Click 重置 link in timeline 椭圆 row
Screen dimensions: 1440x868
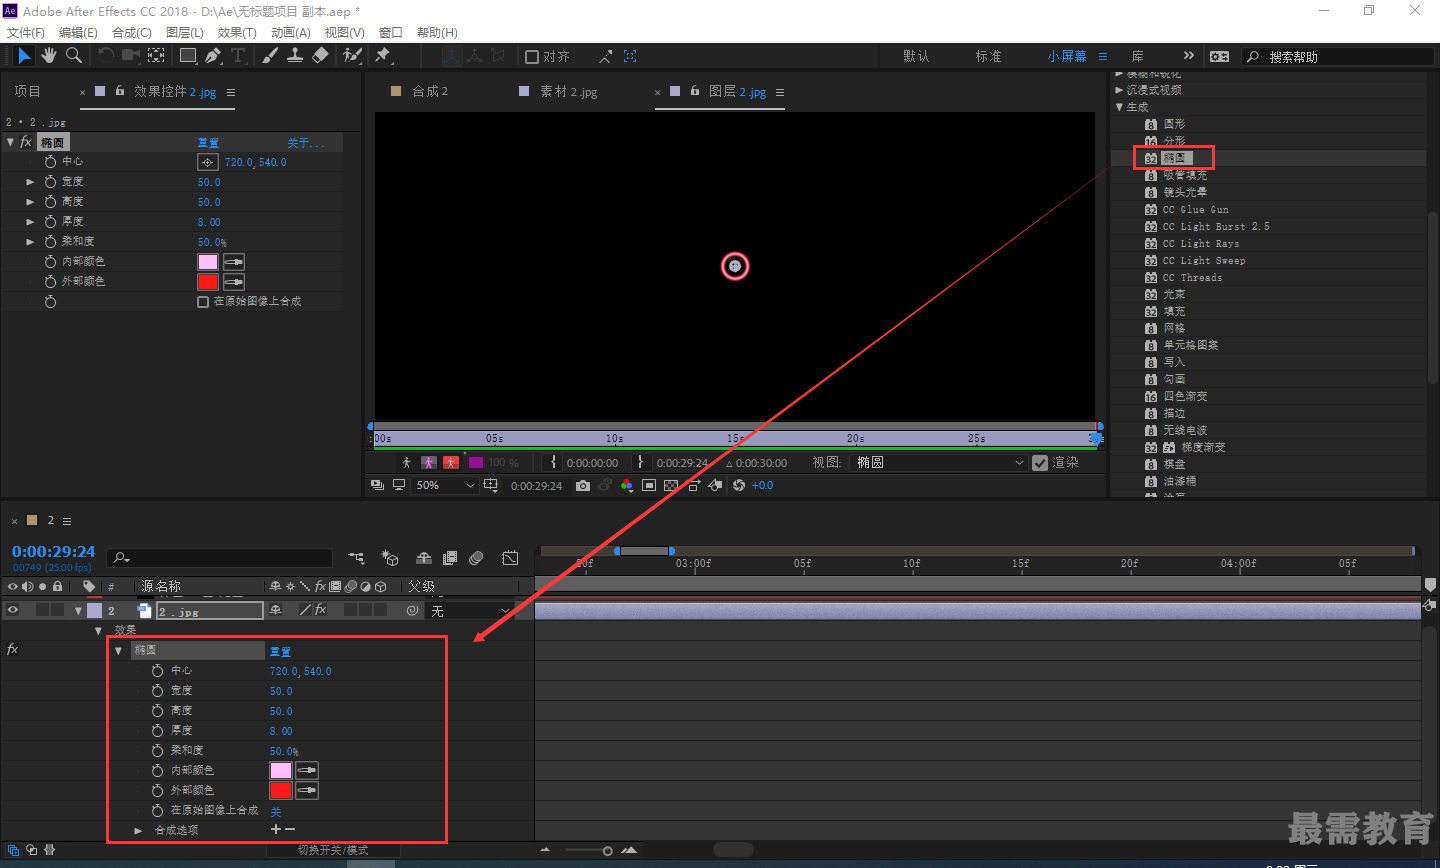point(280,652)
